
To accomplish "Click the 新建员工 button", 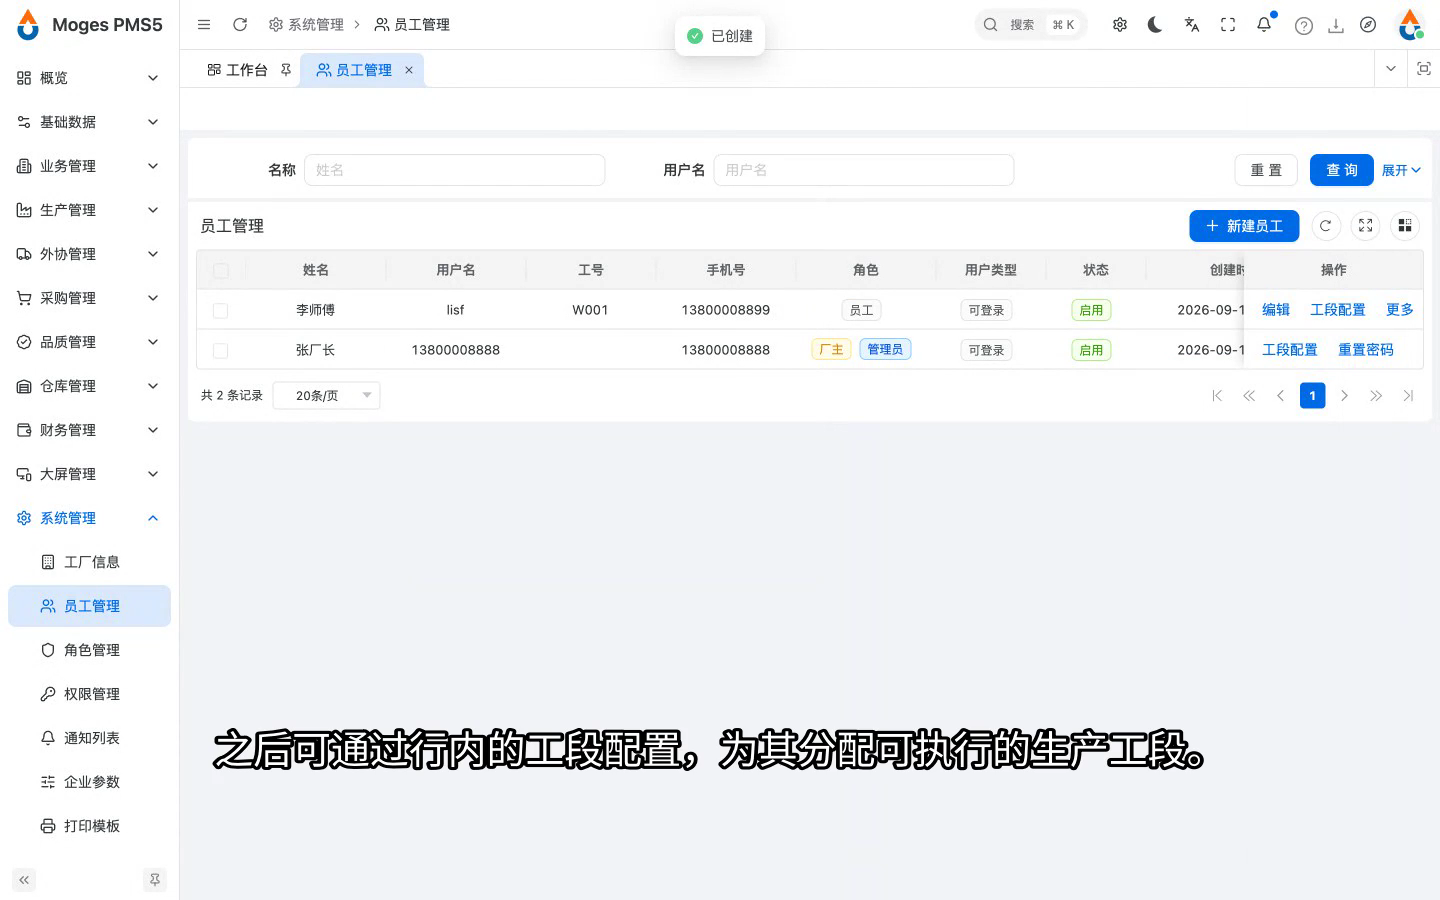I will click(1244, 226).
